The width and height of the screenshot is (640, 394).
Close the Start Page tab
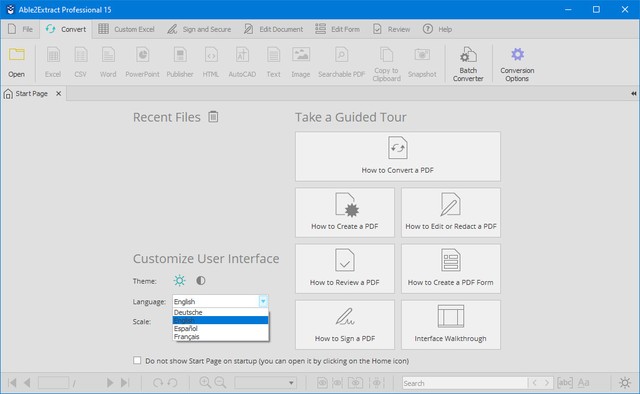59,93
